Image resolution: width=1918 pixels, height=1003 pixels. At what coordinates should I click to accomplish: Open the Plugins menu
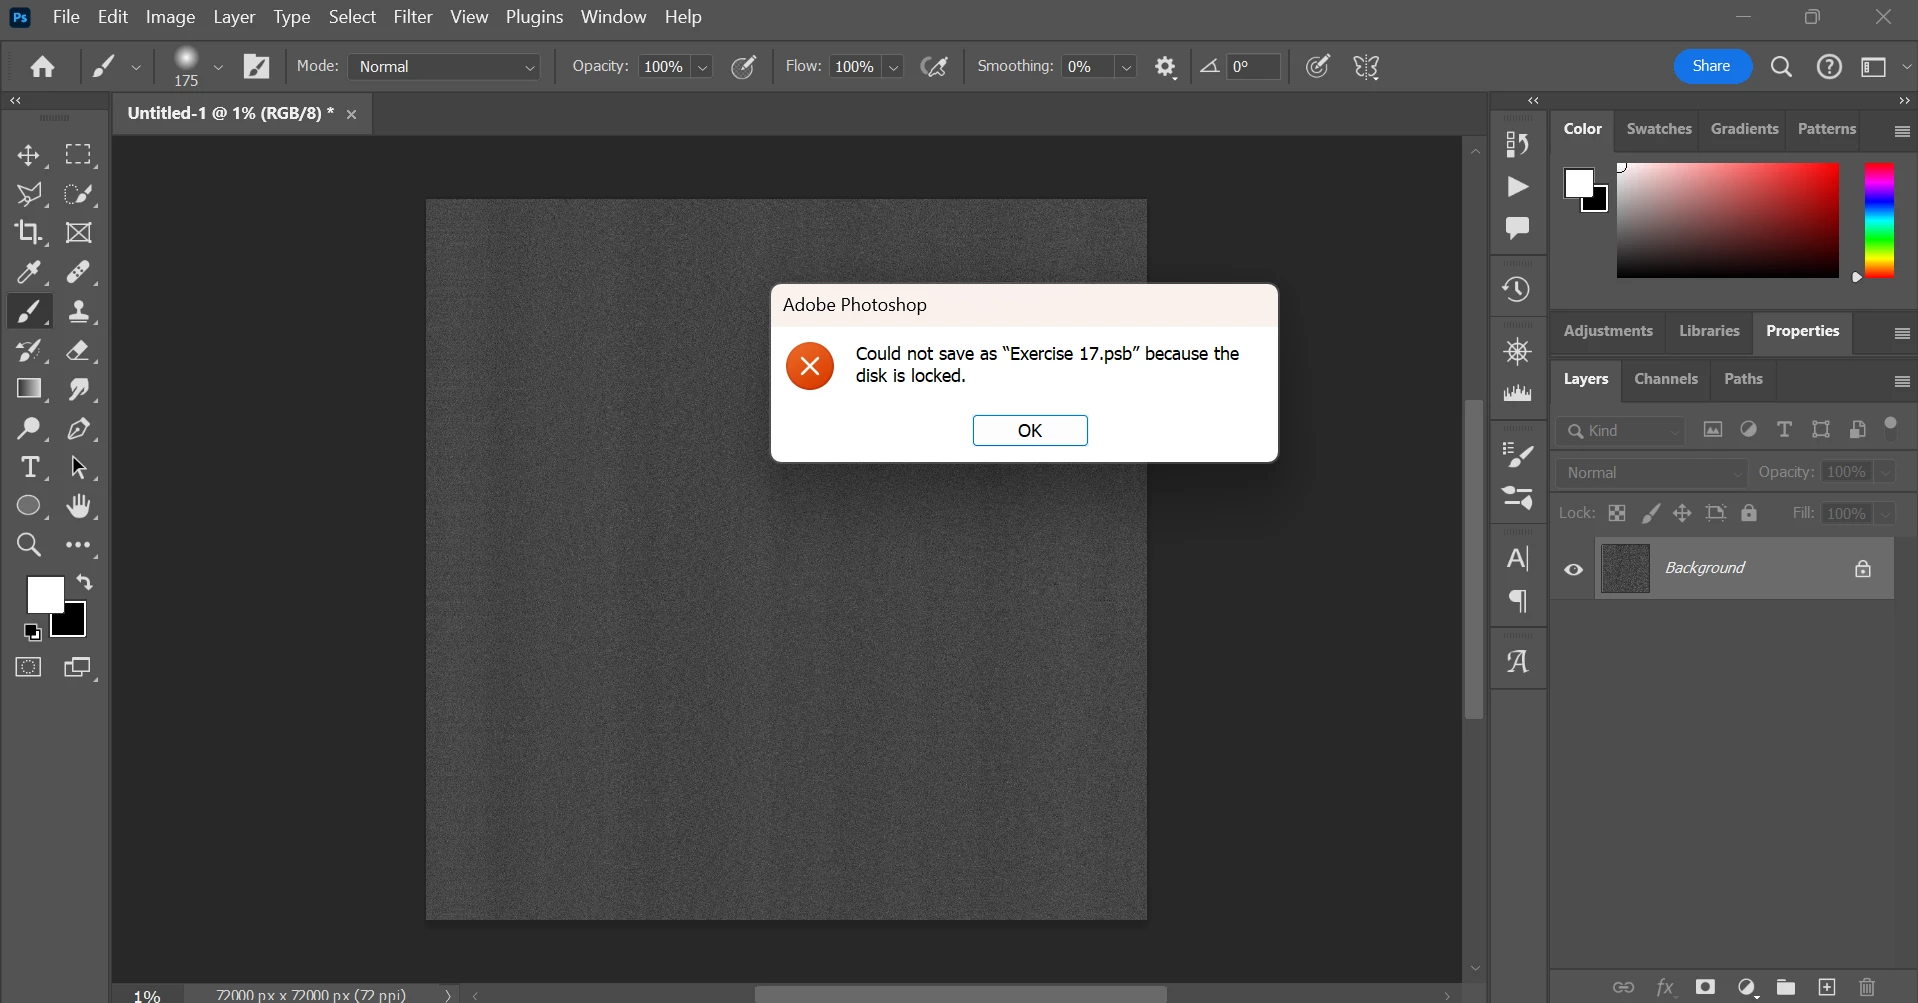coord(535,17)
